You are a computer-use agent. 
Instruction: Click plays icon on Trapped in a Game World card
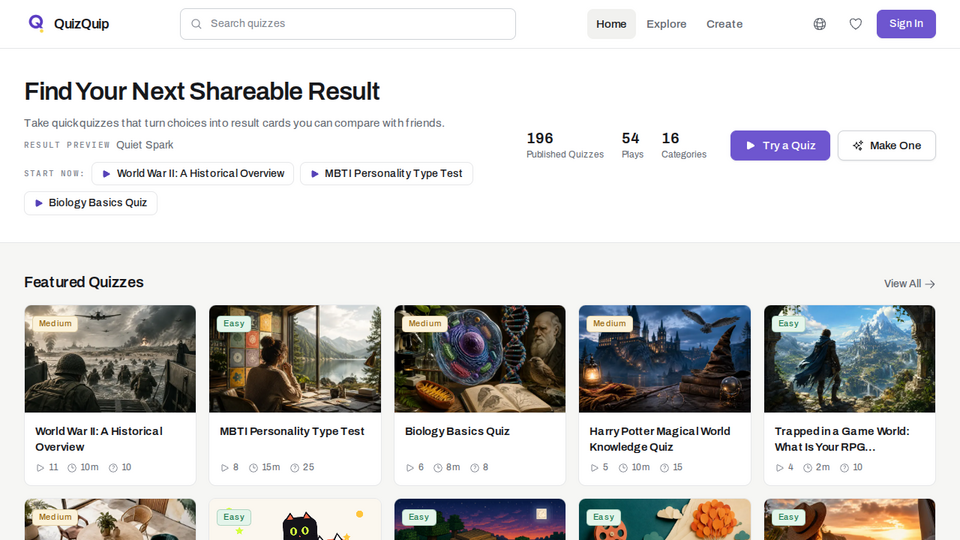(x=779, y=468)
